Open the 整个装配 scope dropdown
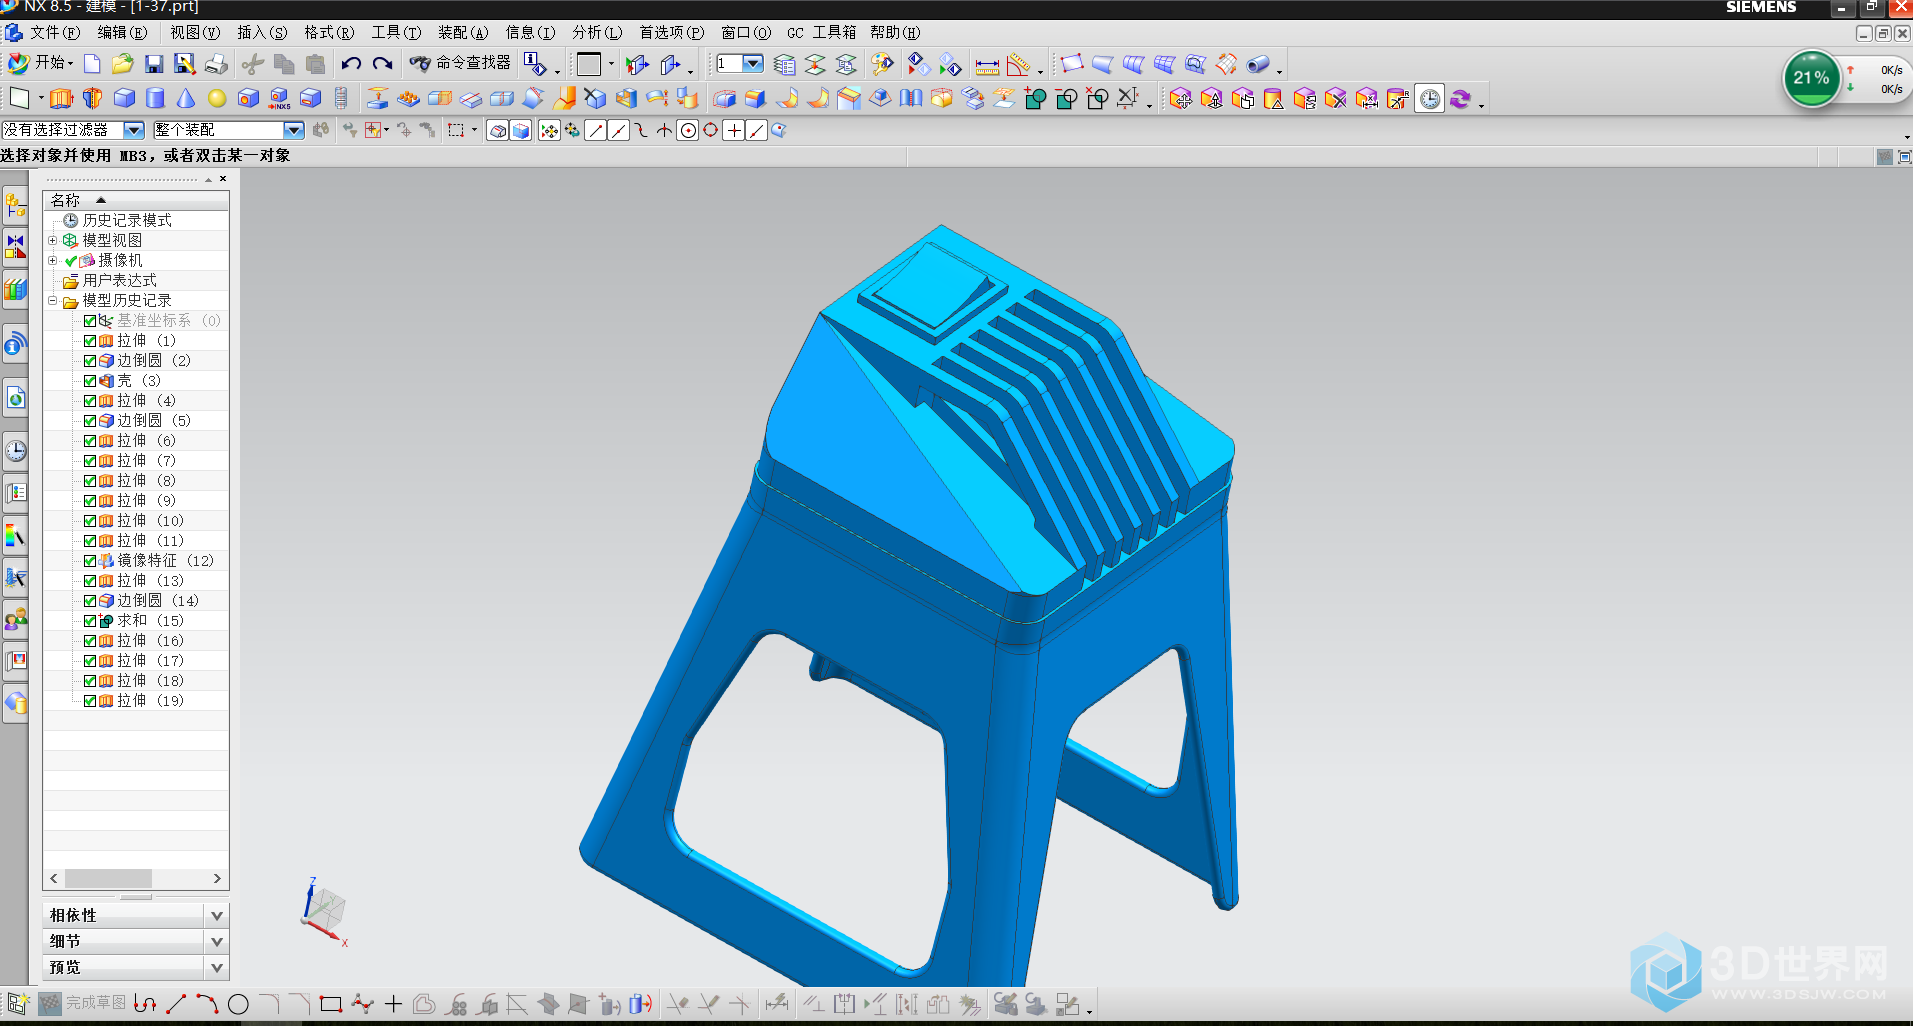The width and height of the screenshot is (1913, 1026). coord(293,130)
